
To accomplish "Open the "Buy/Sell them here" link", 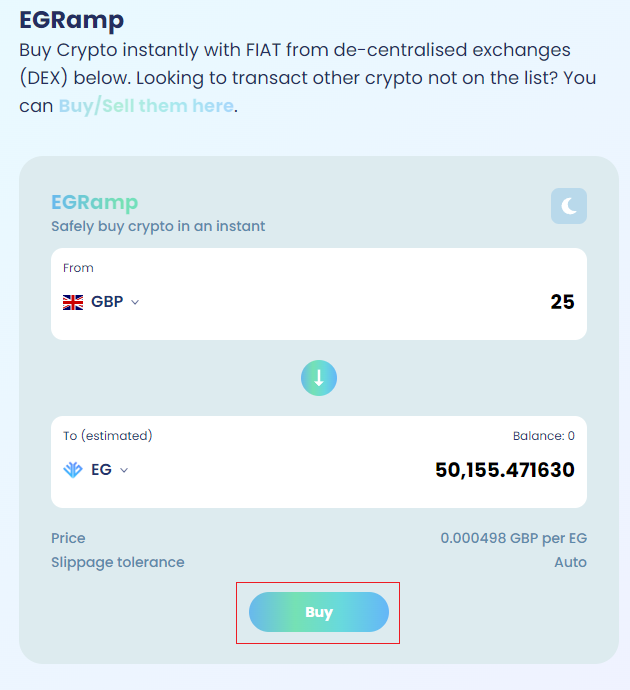I will pyautogui.click(x=146, y=105).
